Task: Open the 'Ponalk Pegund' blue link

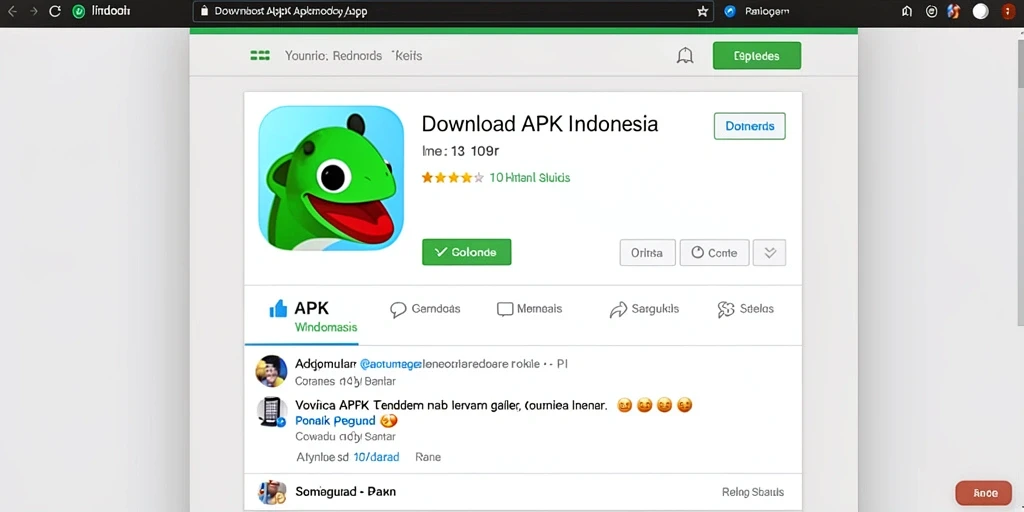Action: [335, 421]
